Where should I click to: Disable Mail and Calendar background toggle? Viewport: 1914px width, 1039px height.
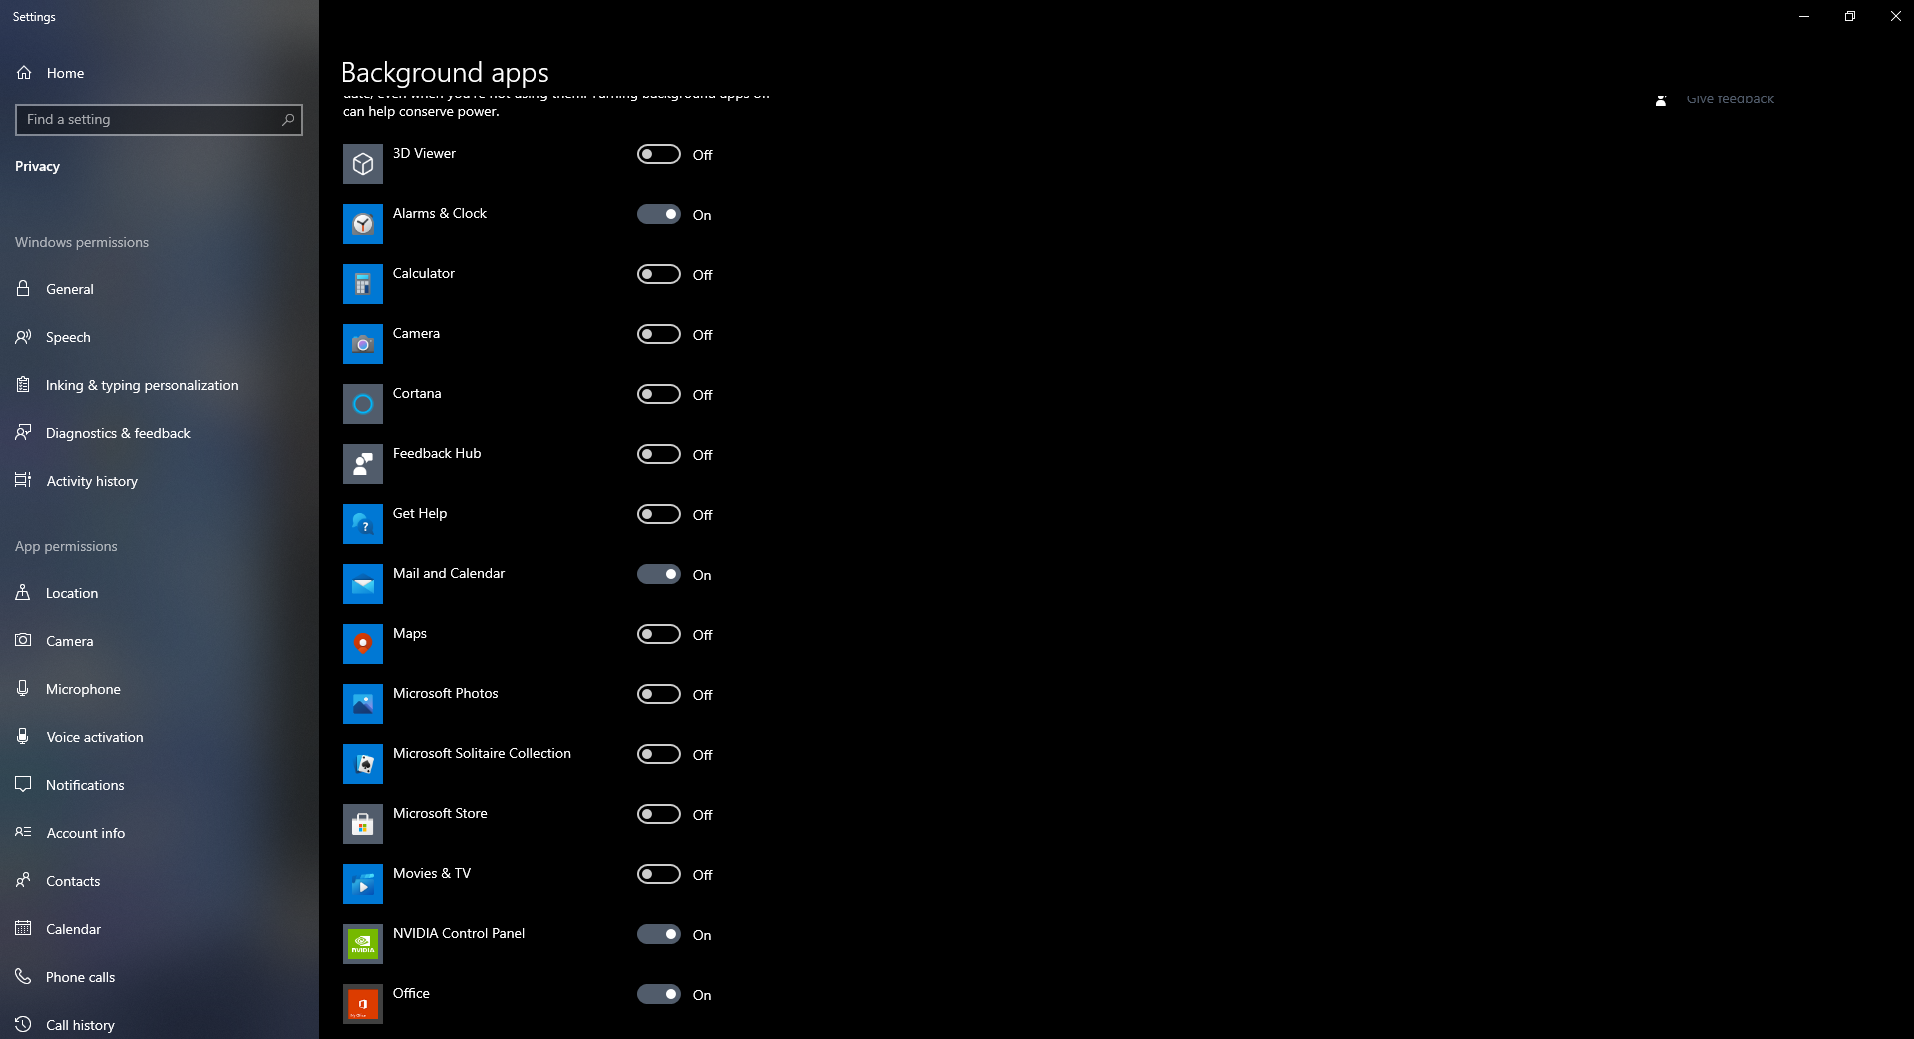click(x=659, y=574)
